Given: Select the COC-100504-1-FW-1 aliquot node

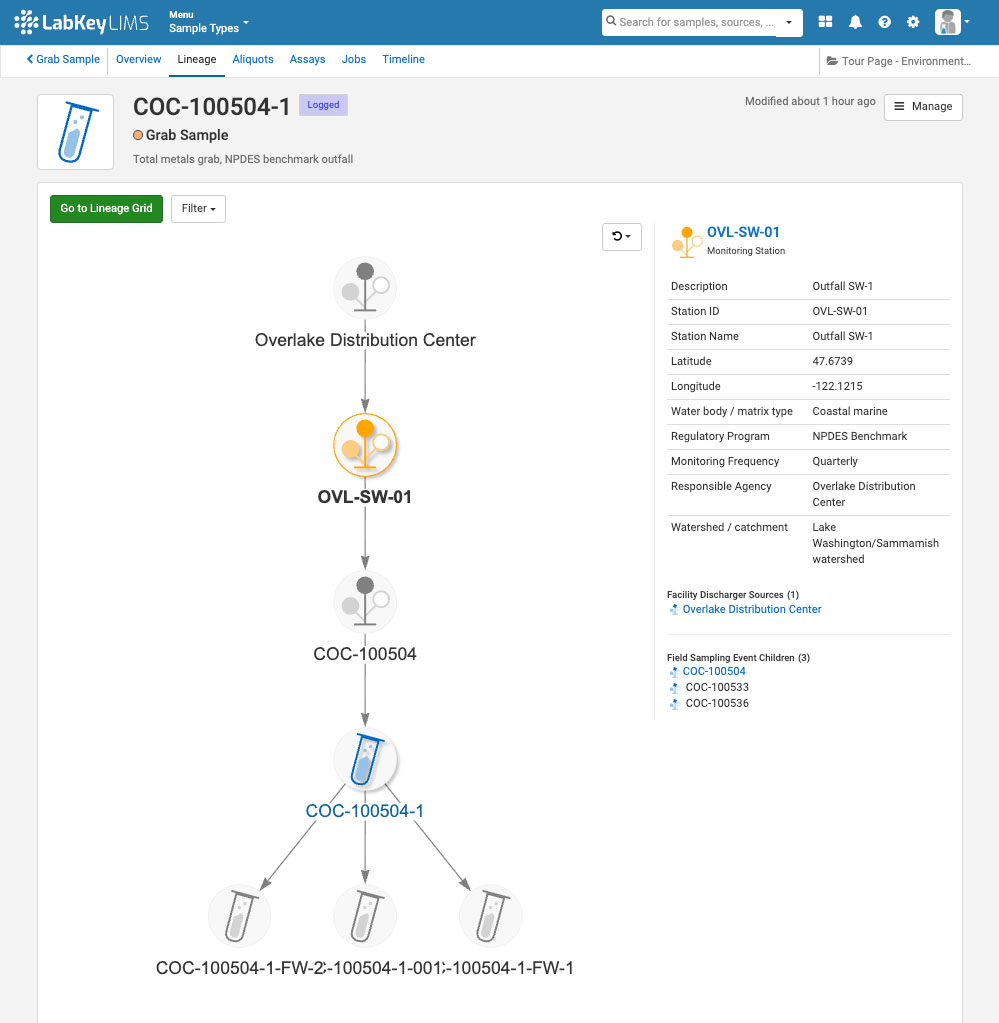Looking at the screenshot, I should point(491,916).
